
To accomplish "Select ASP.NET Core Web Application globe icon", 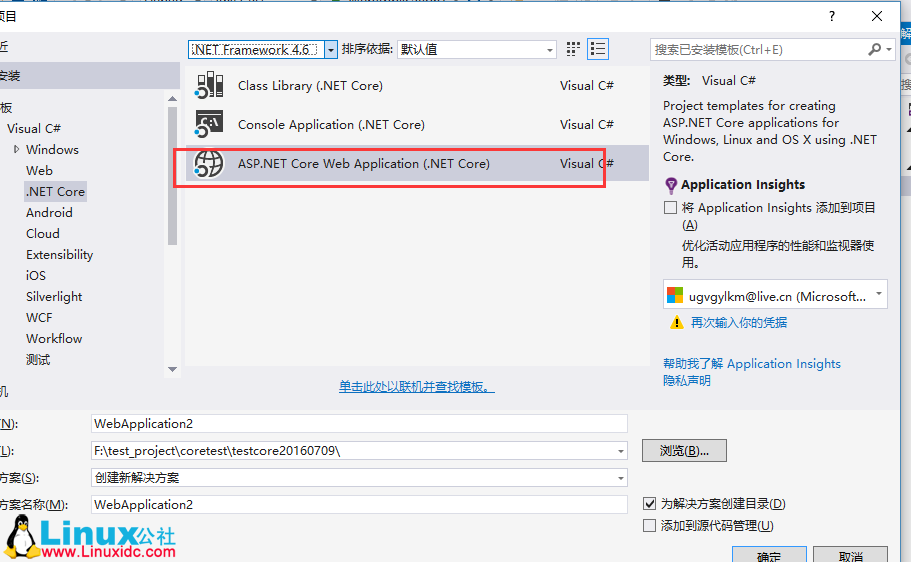I will 209,163.
